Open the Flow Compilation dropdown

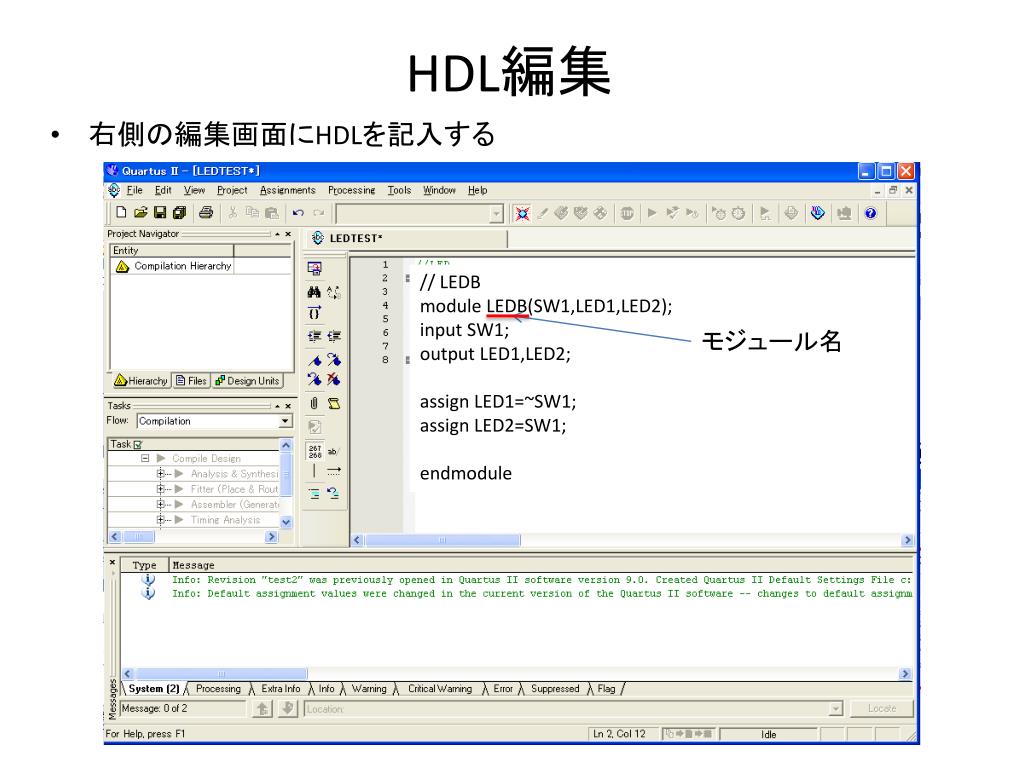285,421
